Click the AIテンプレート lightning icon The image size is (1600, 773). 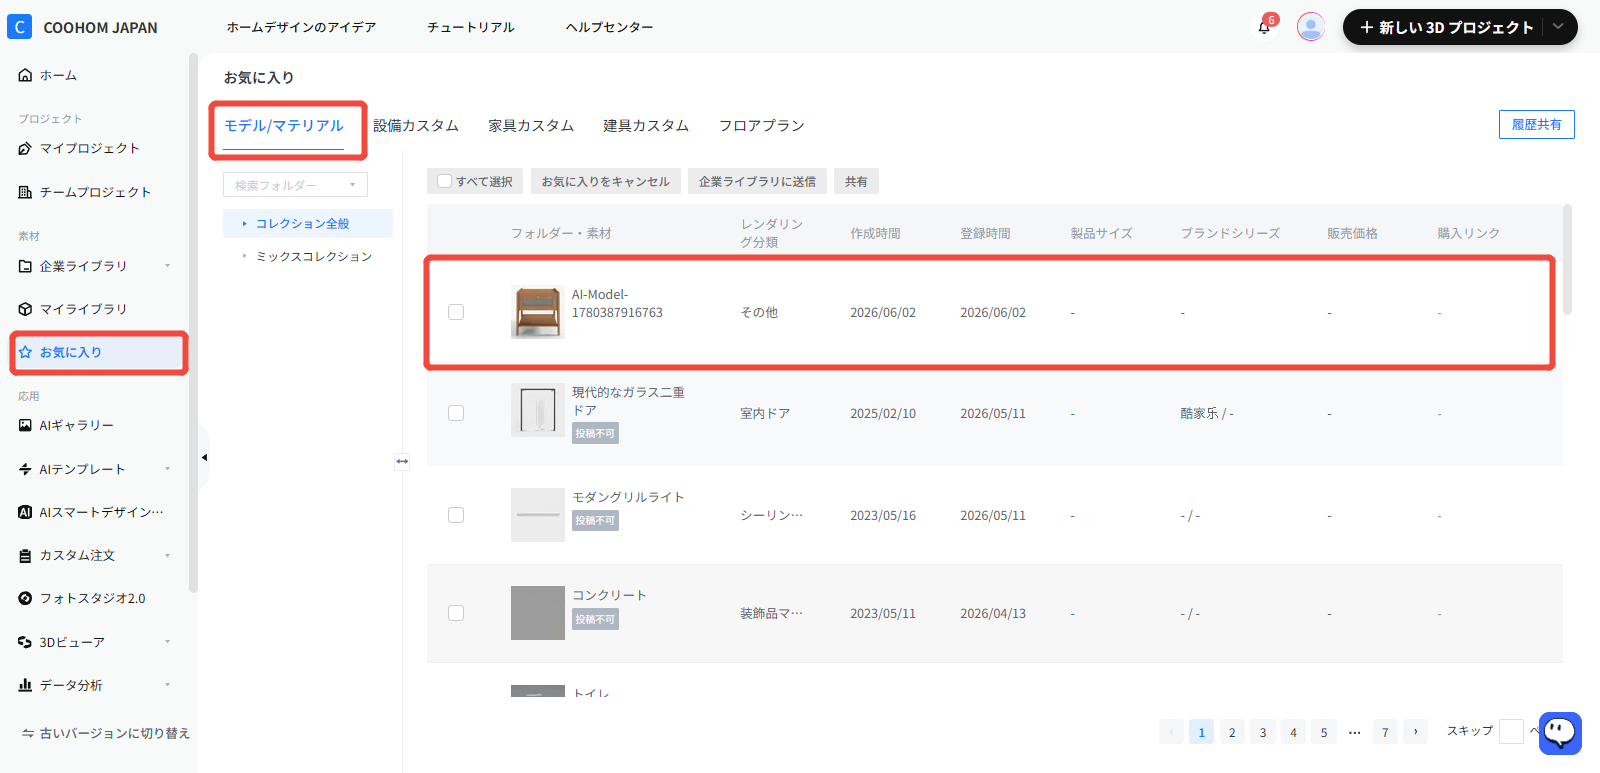(25, 469)
